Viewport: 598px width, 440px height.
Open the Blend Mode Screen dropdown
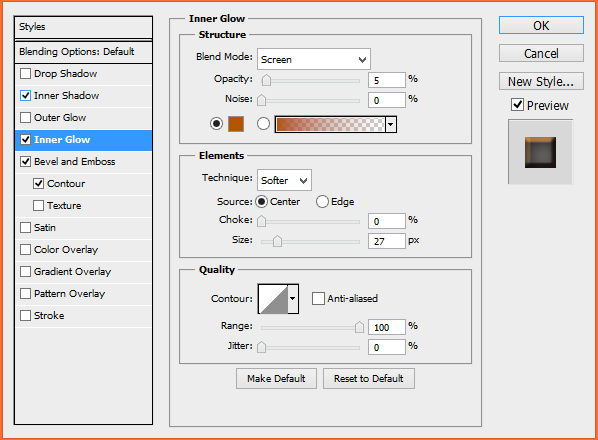pyautogui.click(x=313, y=59)
